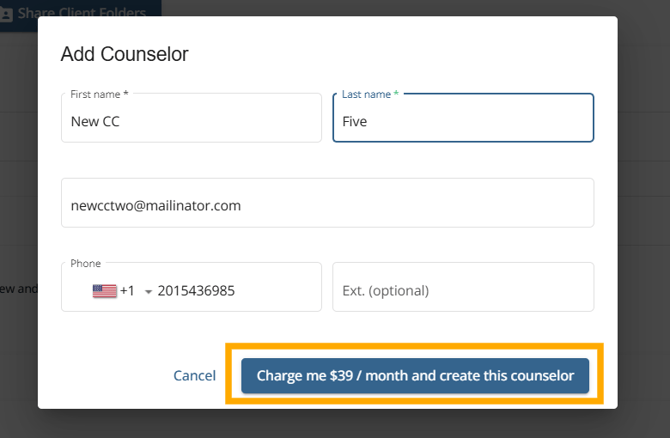670x438 pixels.
Task: Select the +1 country code selector
Action: [x=127, y=291]
